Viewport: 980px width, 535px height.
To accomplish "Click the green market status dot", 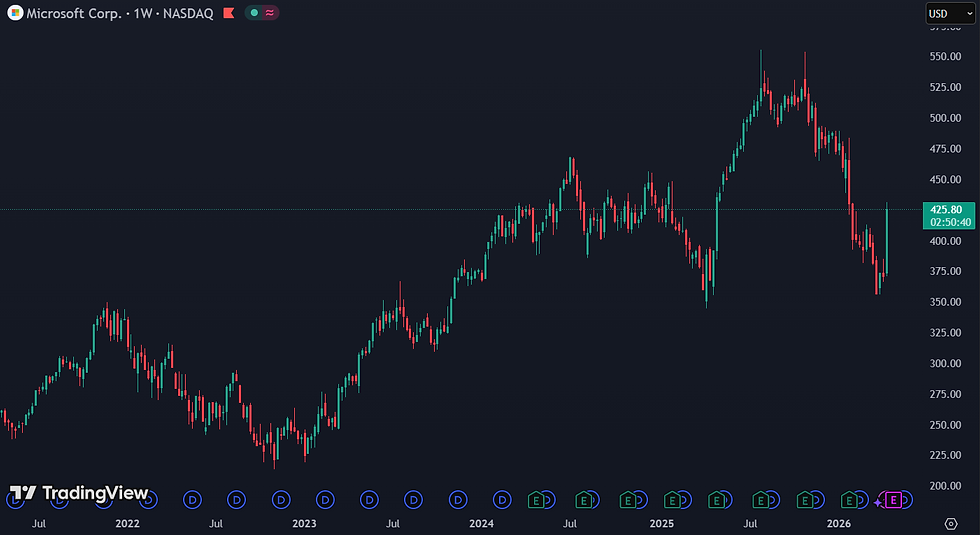I will (x=254, y=12).
